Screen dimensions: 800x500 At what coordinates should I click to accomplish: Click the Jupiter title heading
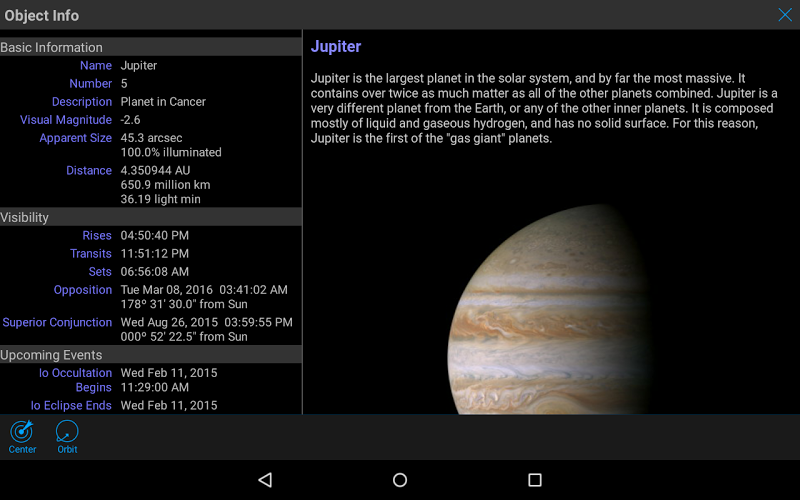point(336,46)
